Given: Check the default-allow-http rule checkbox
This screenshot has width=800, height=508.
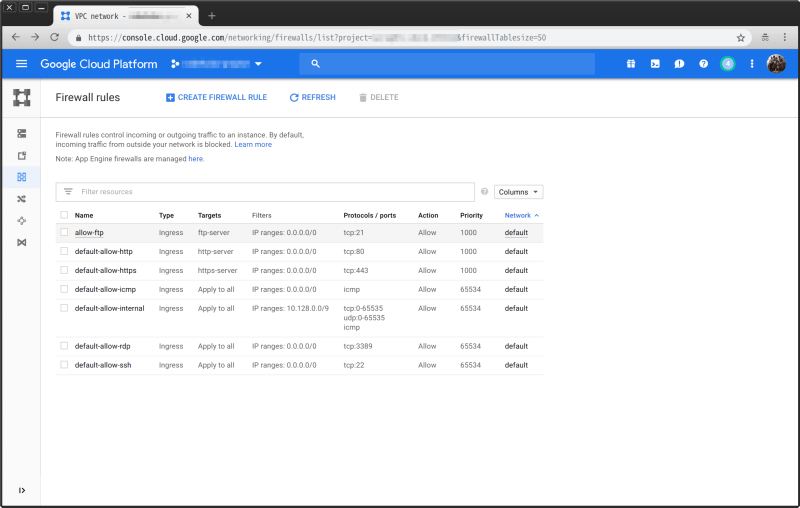Looking at the screenshot, I should pos(64,251).
